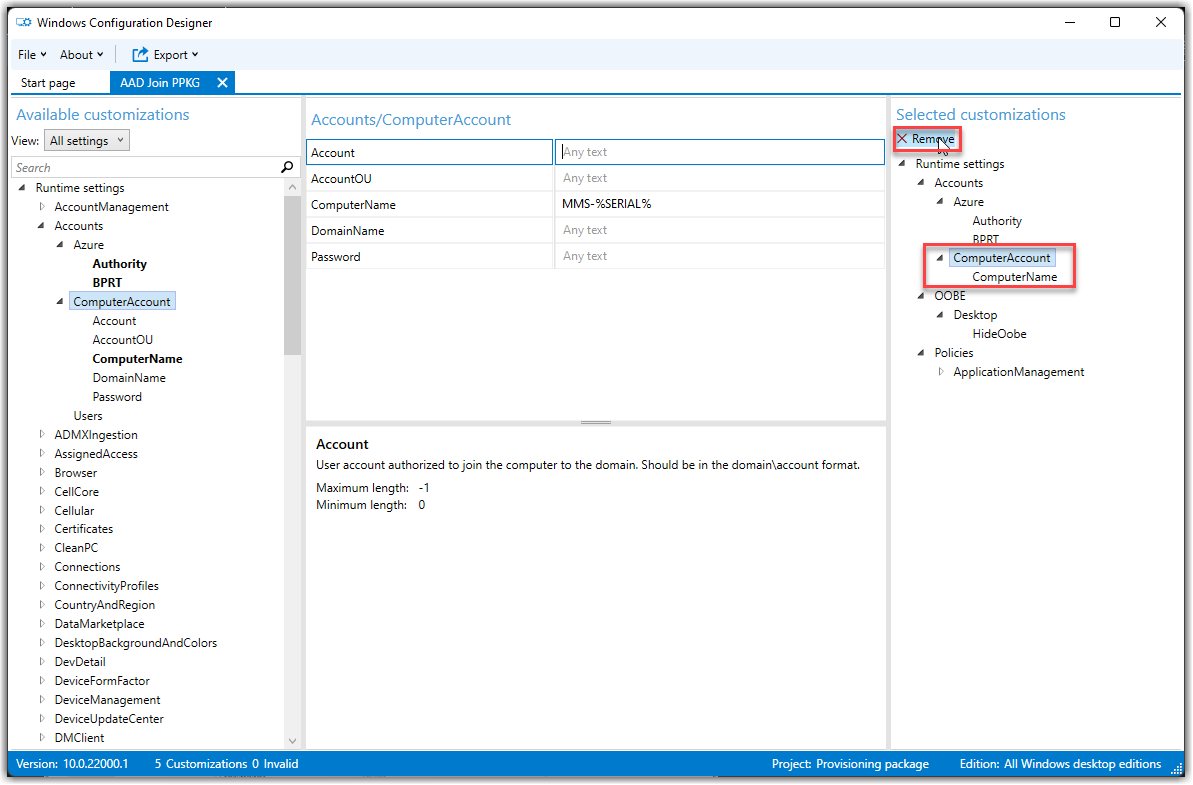
Task: Expand the CellCore node
Action: [42, 491]
